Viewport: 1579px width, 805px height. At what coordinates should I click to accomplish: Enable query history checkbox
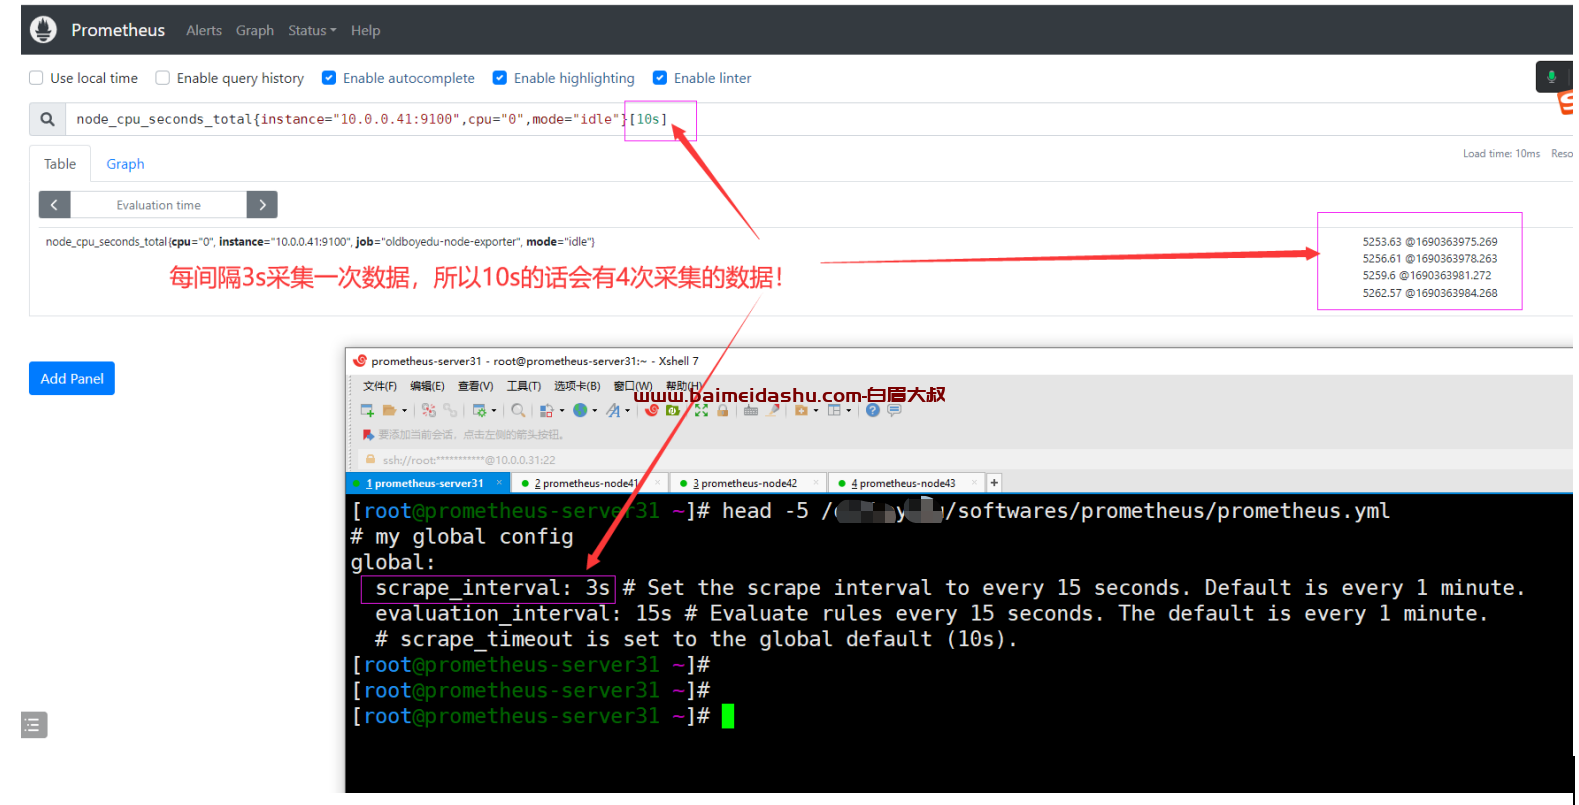coord(162,78)
